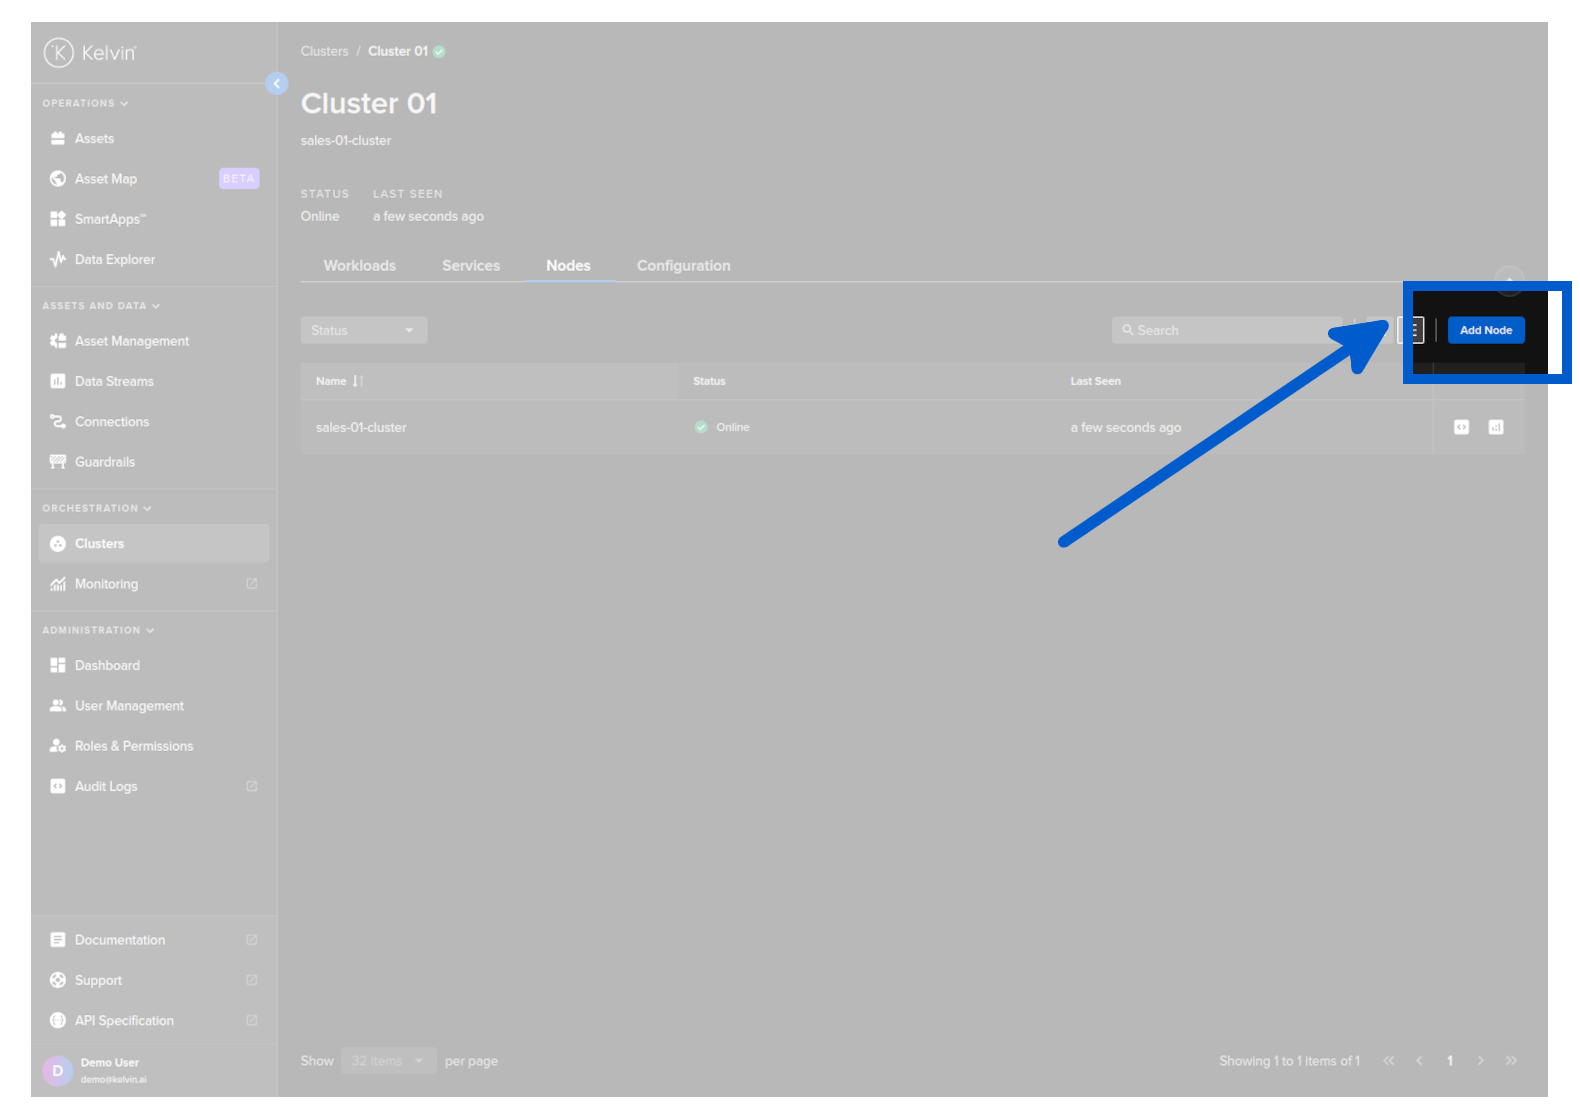Screen dimensions: 1580x1120
Task: Open the Guardrails page
Action: (104, 462)
